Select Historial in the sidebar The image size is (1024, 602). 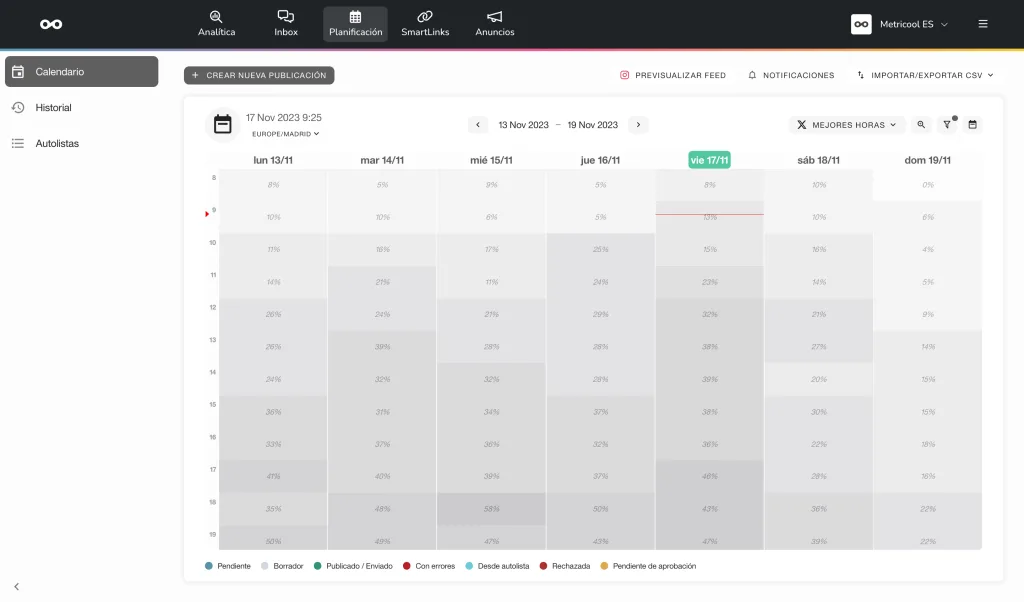pos(53,107)
